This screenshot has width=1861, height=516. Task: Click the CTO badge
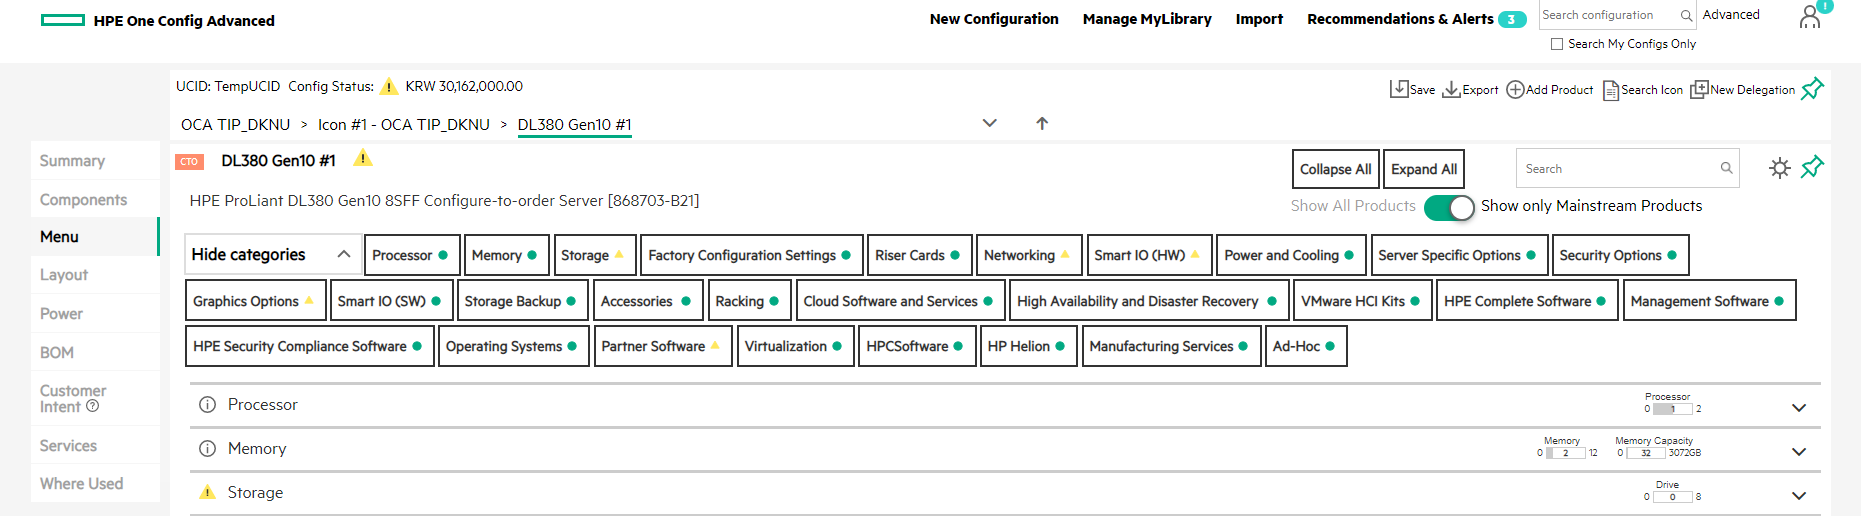[x=189, y=161]
